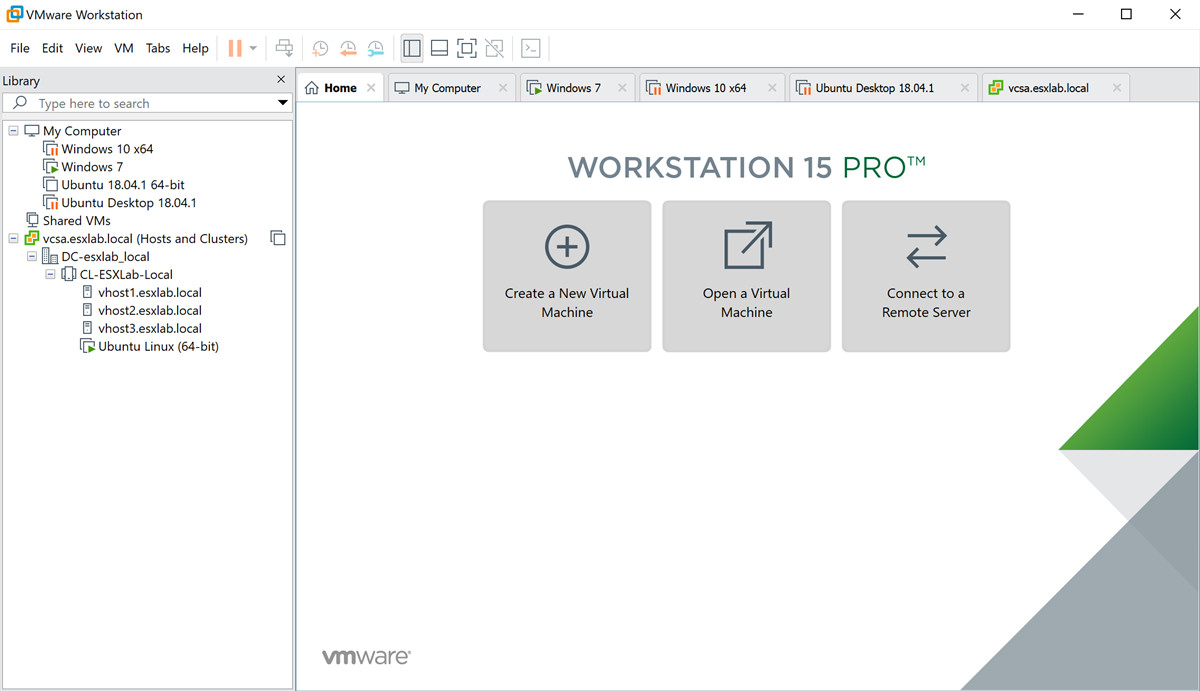Select vhost2.esxlab.local host
The image size is (1200, 691).
click(150, 311)
